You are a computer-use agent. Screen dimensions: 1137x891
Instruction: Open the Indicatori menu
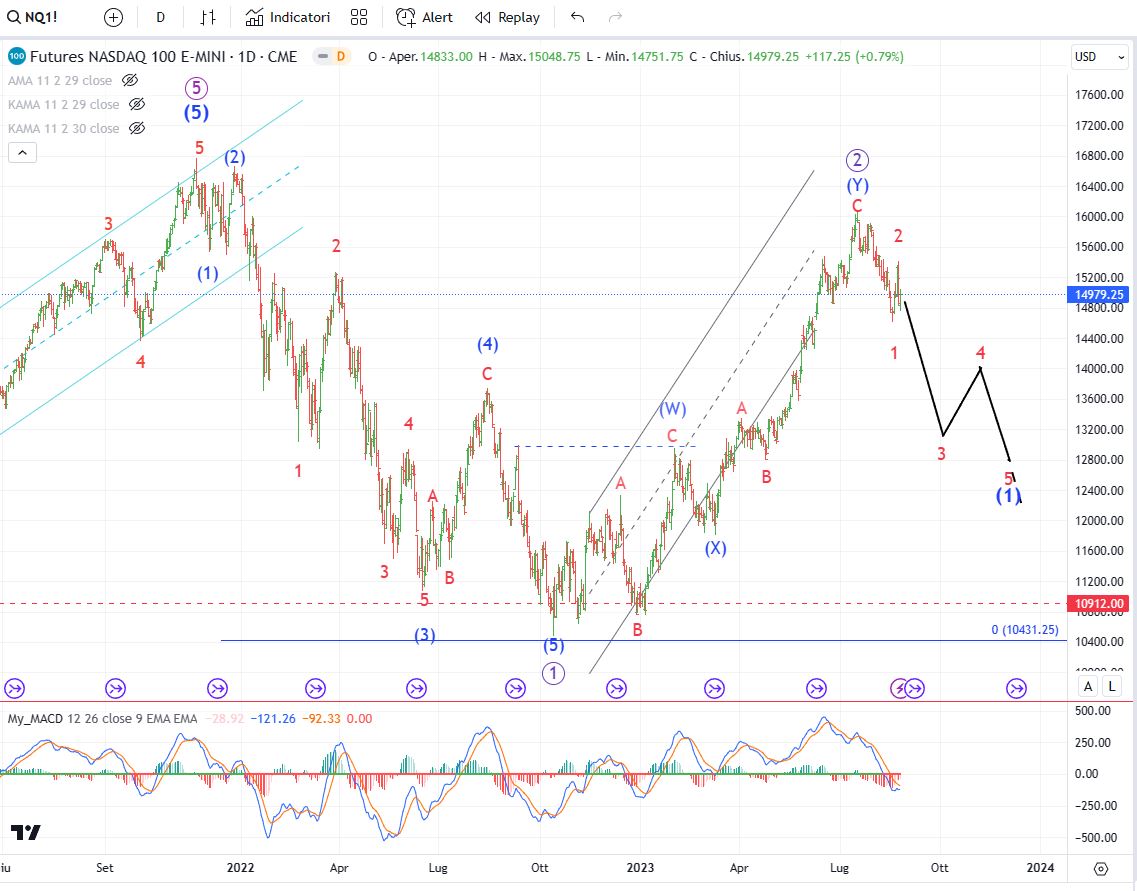pos(288,17)
